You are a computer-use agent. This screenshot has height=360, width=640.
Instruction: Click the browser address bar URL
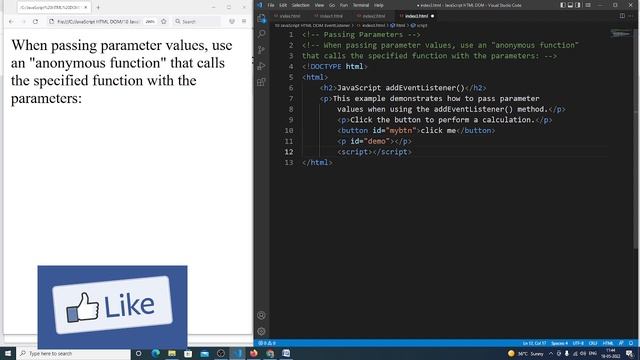(98, 21)
